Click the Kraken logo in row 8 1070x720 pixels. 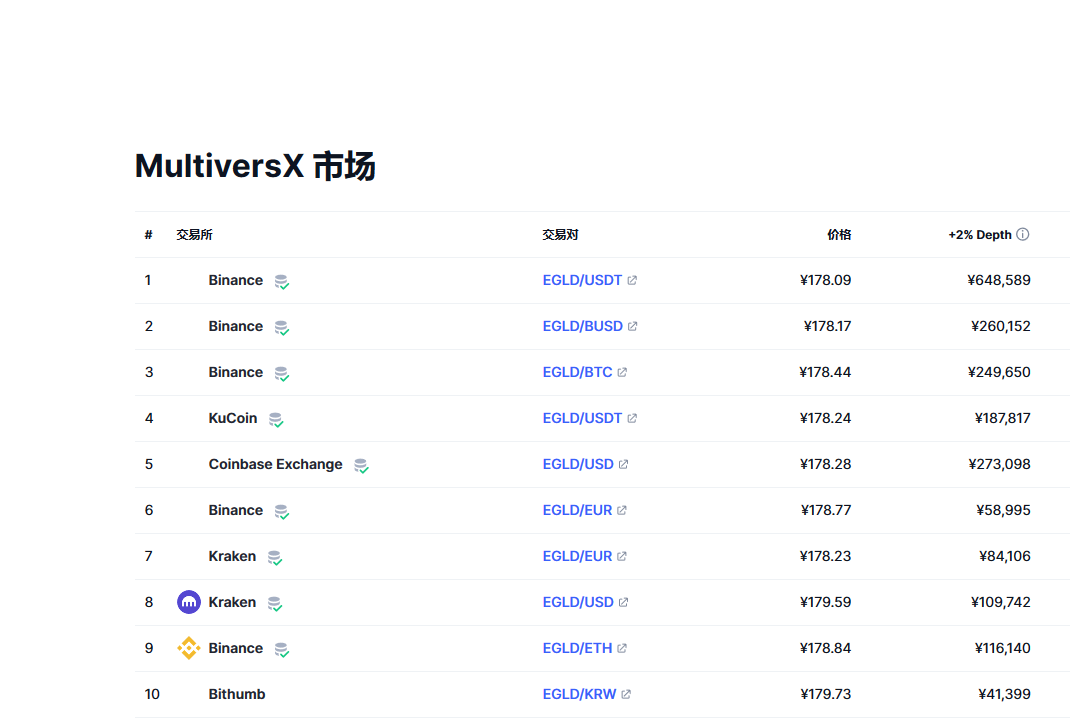click(x=189, y=602)
